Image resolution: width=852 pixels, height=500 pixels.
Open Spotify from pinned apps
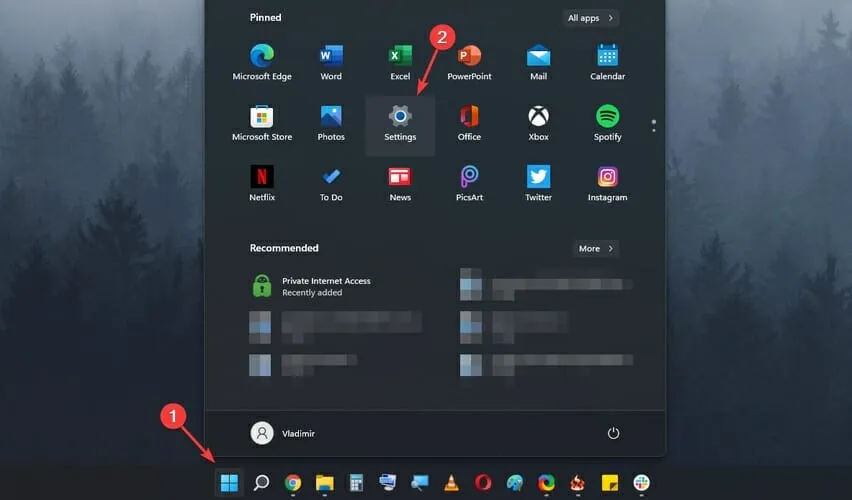click(x=608, y=123)
